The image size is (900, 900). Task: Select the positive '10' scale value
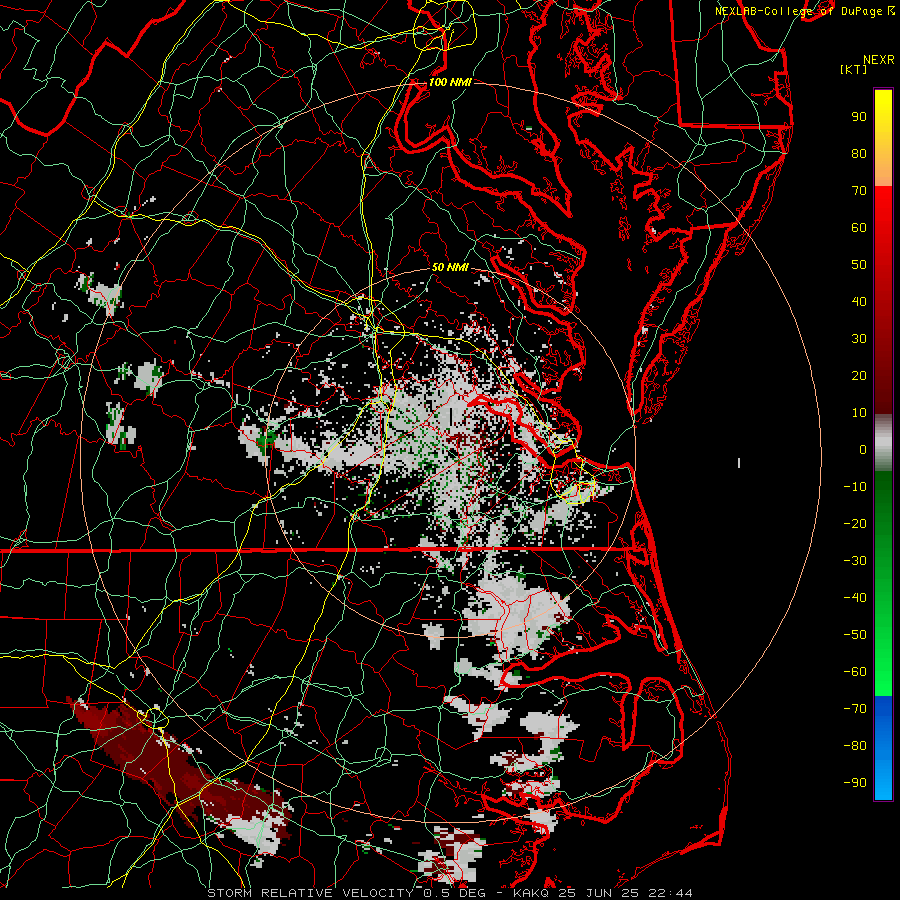pos(859,413)
